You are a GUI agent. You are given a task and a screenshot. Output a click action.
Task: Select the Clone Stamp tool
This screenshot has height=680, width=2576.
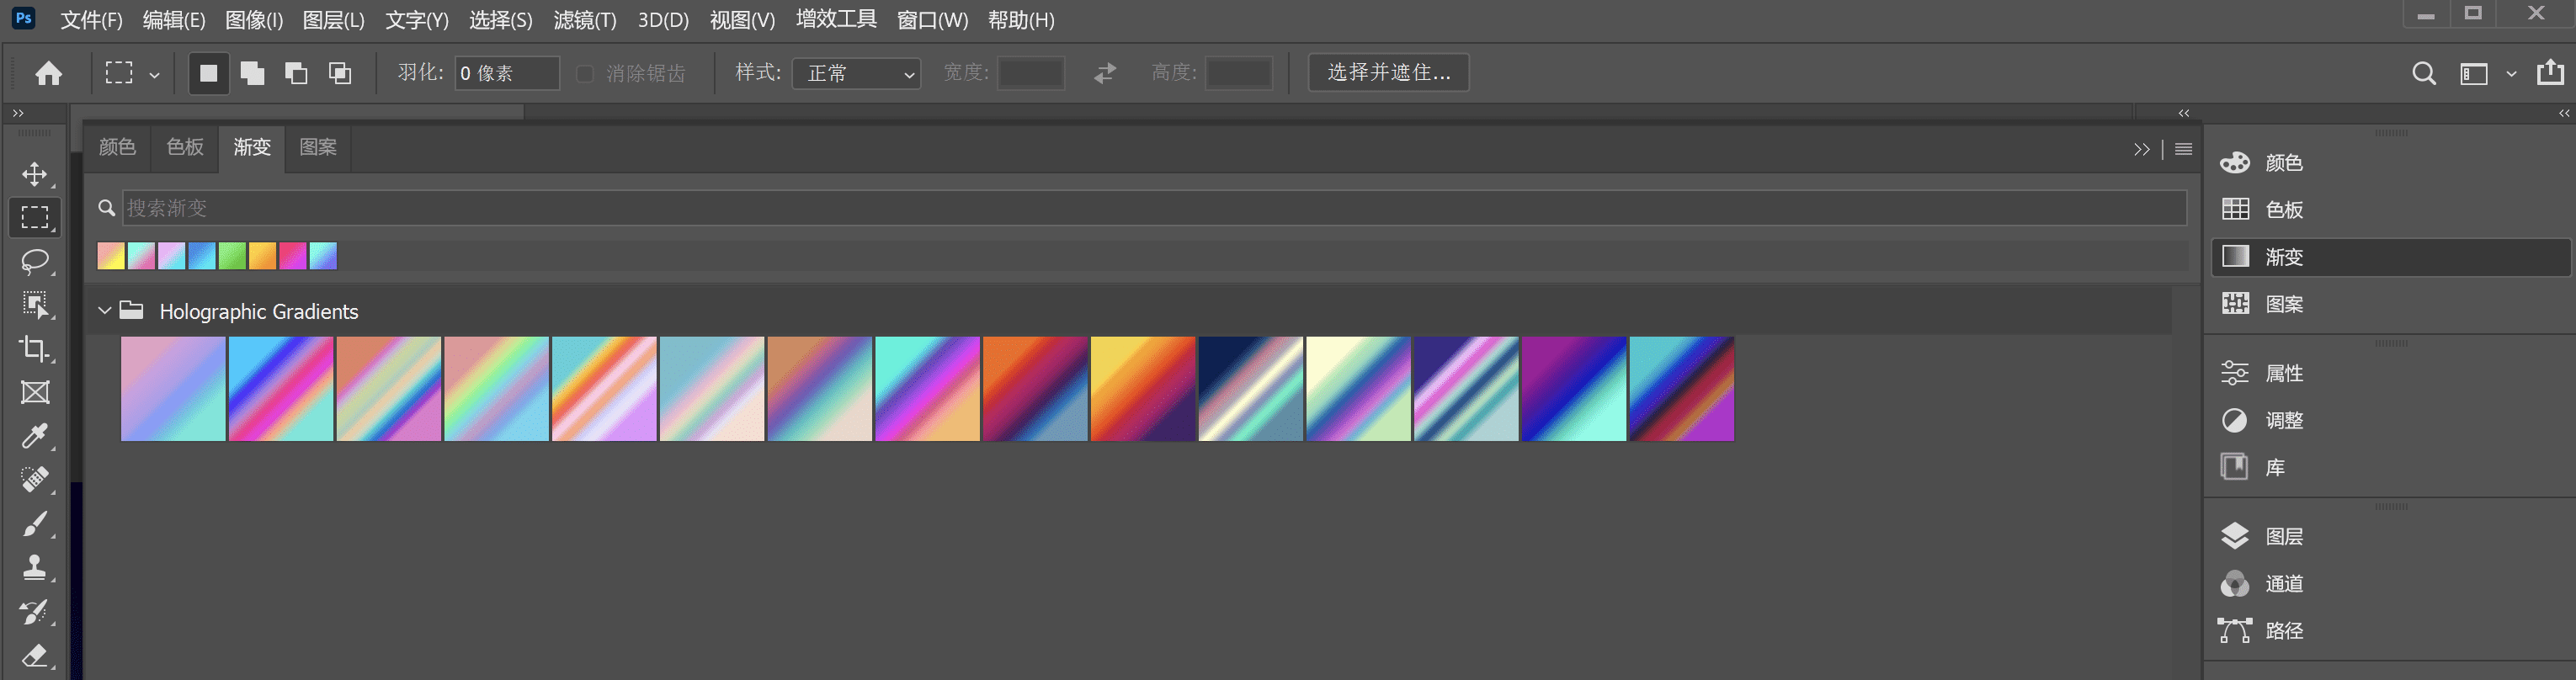tap(35, 567)
